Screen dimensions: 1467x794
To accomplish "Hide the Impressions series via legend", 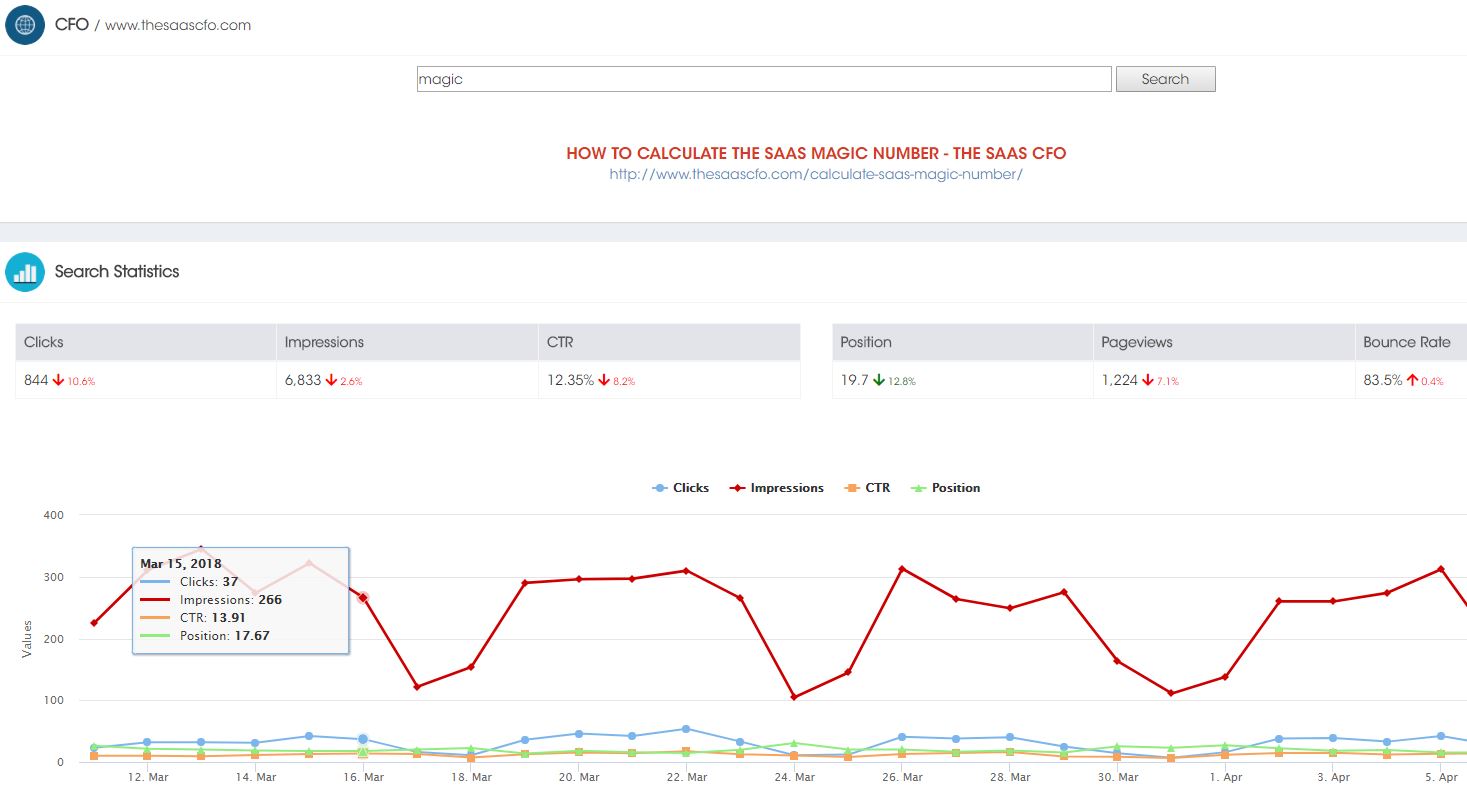I will click(776, 488).
